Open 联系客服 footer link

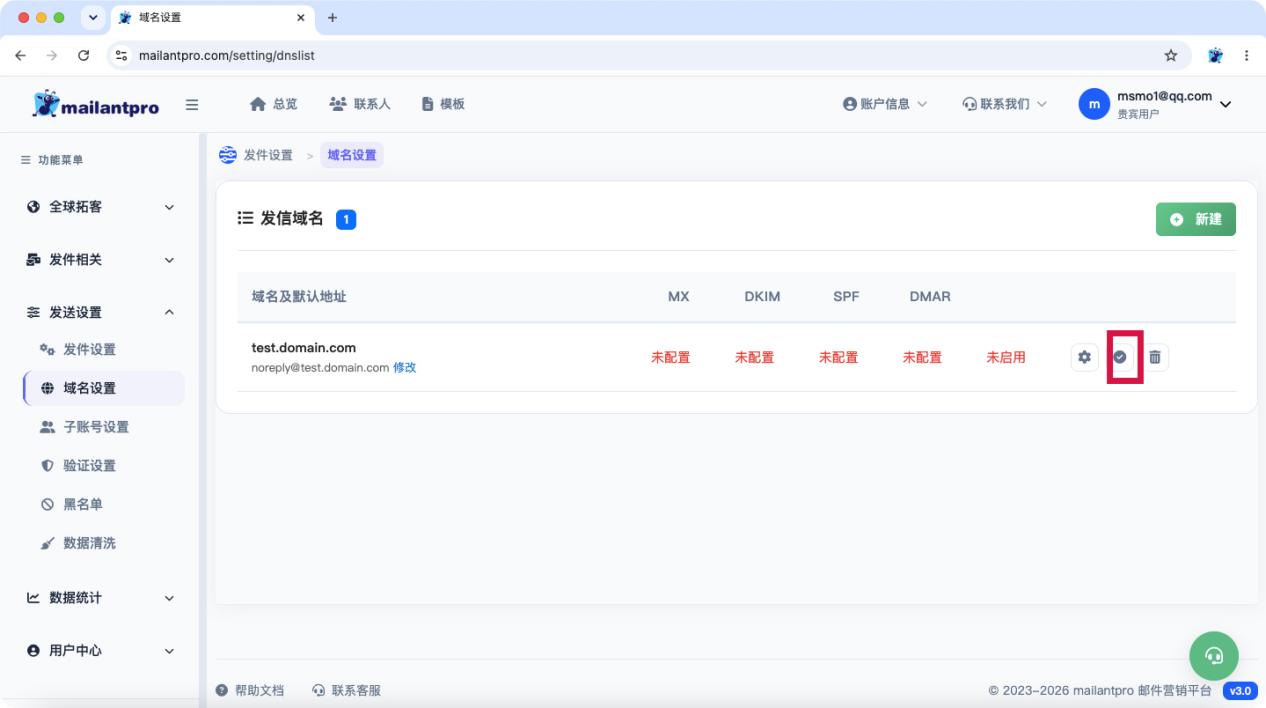click(x=347, y=690)
